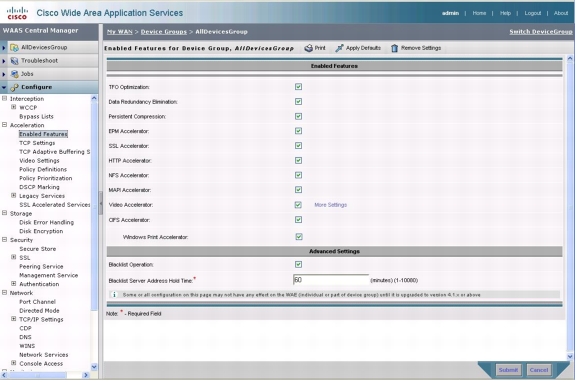The width and height of the screenshot is (577, 382).
Task: Expand the Legacy Services node
Action: pyautogui.click(x=14, y=195)
